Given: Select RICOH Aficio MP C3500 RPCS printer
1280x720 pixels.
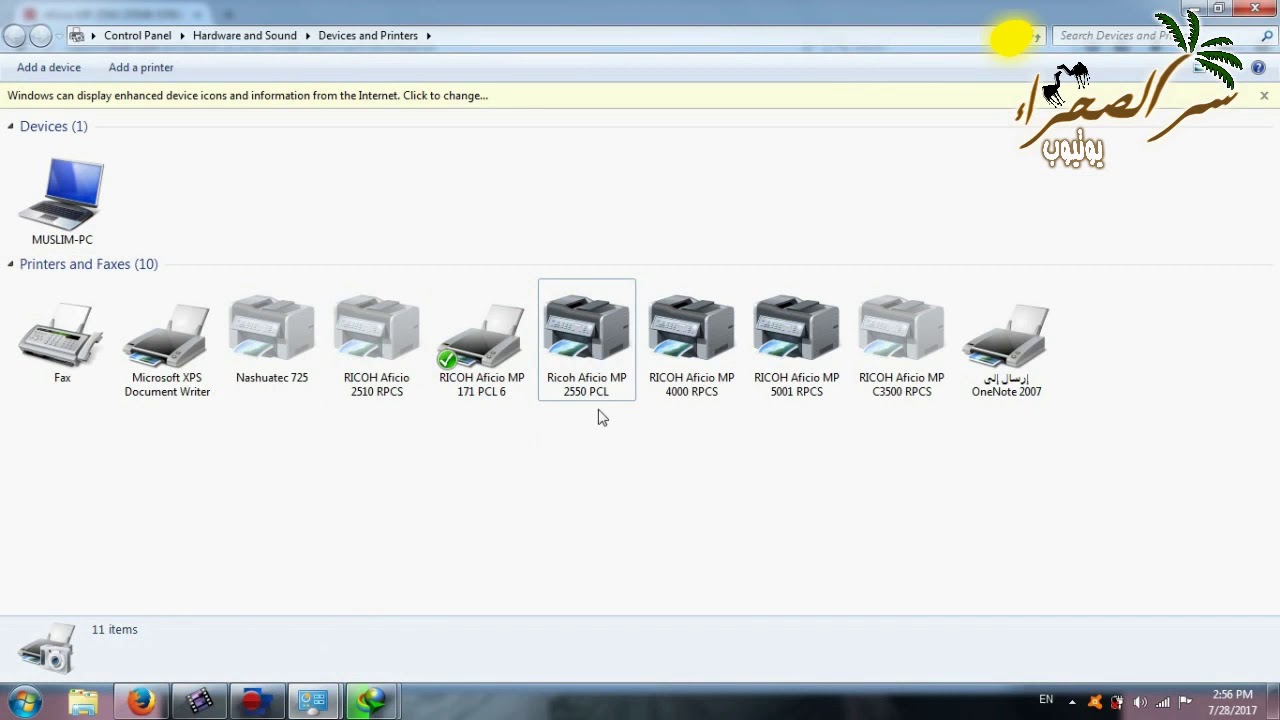Looking at the screenshot, I should coord(901,330).
